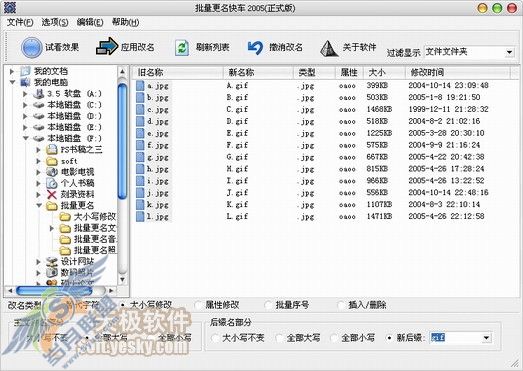Click the 试看效果 preview icon

pyautogui.click(x=31, y=47)
